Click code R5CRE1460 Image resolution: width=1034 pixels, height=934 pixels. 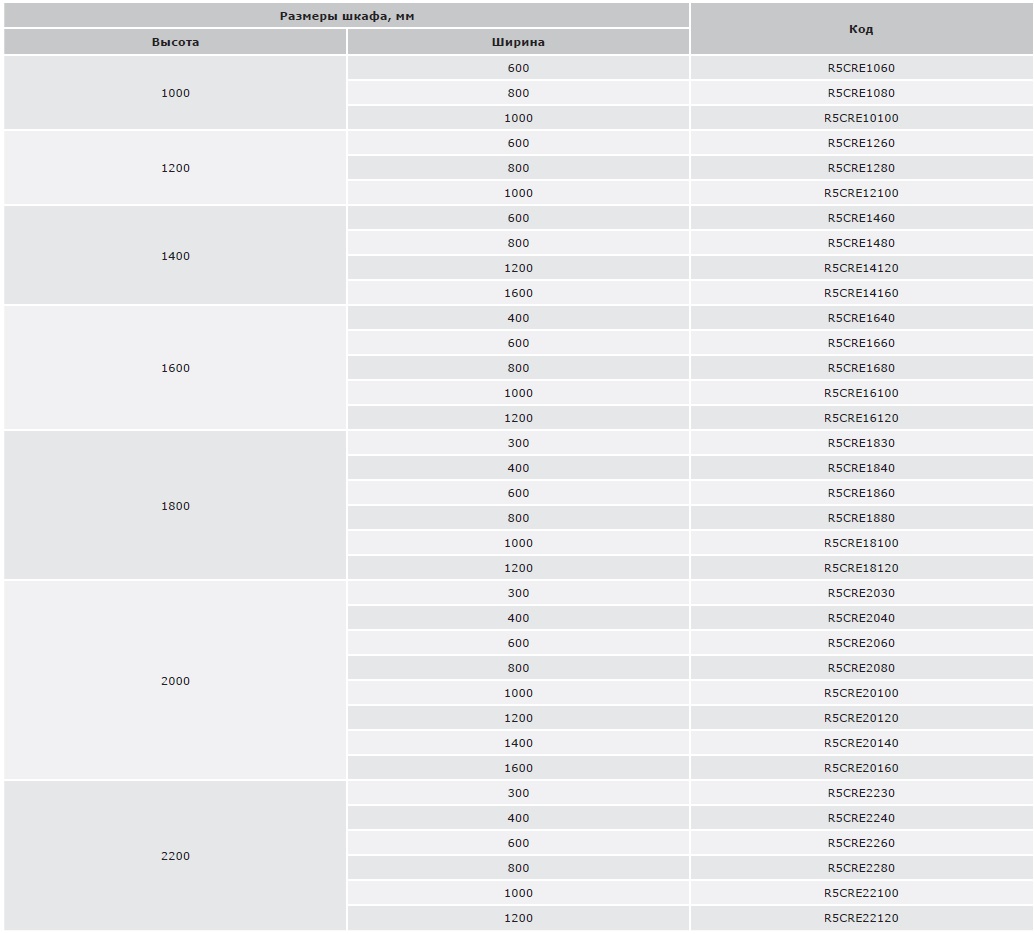point(861,218)
